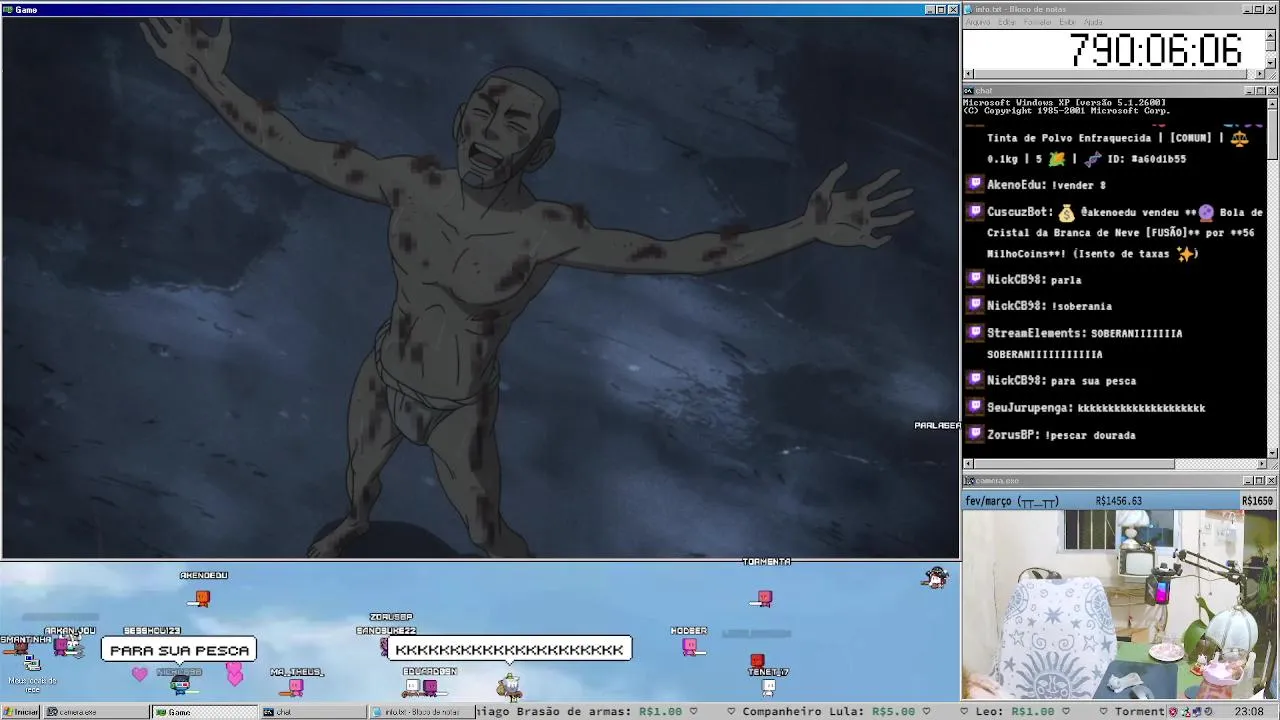Open the Formatar menu in Notepad
The height and width of the screenshot is (720, 1280).
[x=1037, y=22]
